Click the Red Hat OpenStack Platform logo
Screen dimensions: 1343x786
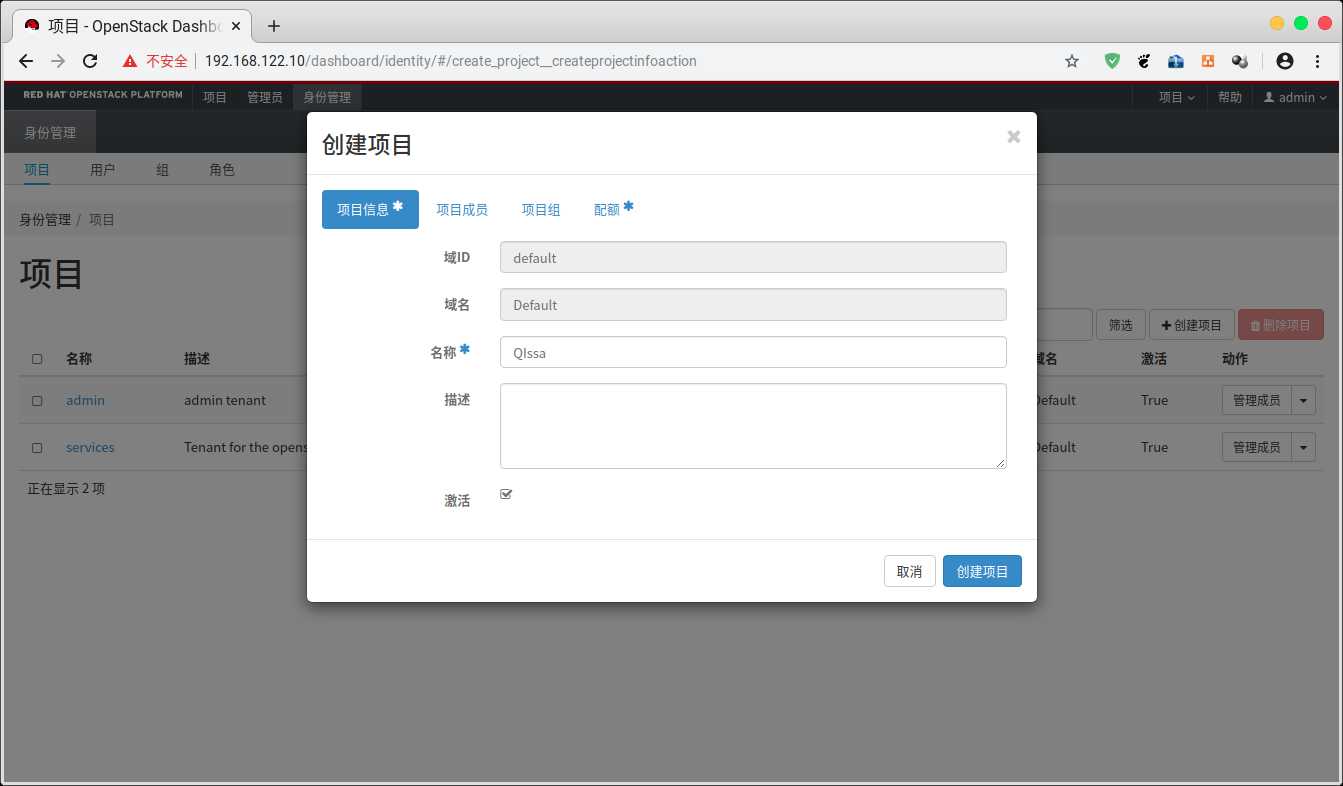point(103,95)
